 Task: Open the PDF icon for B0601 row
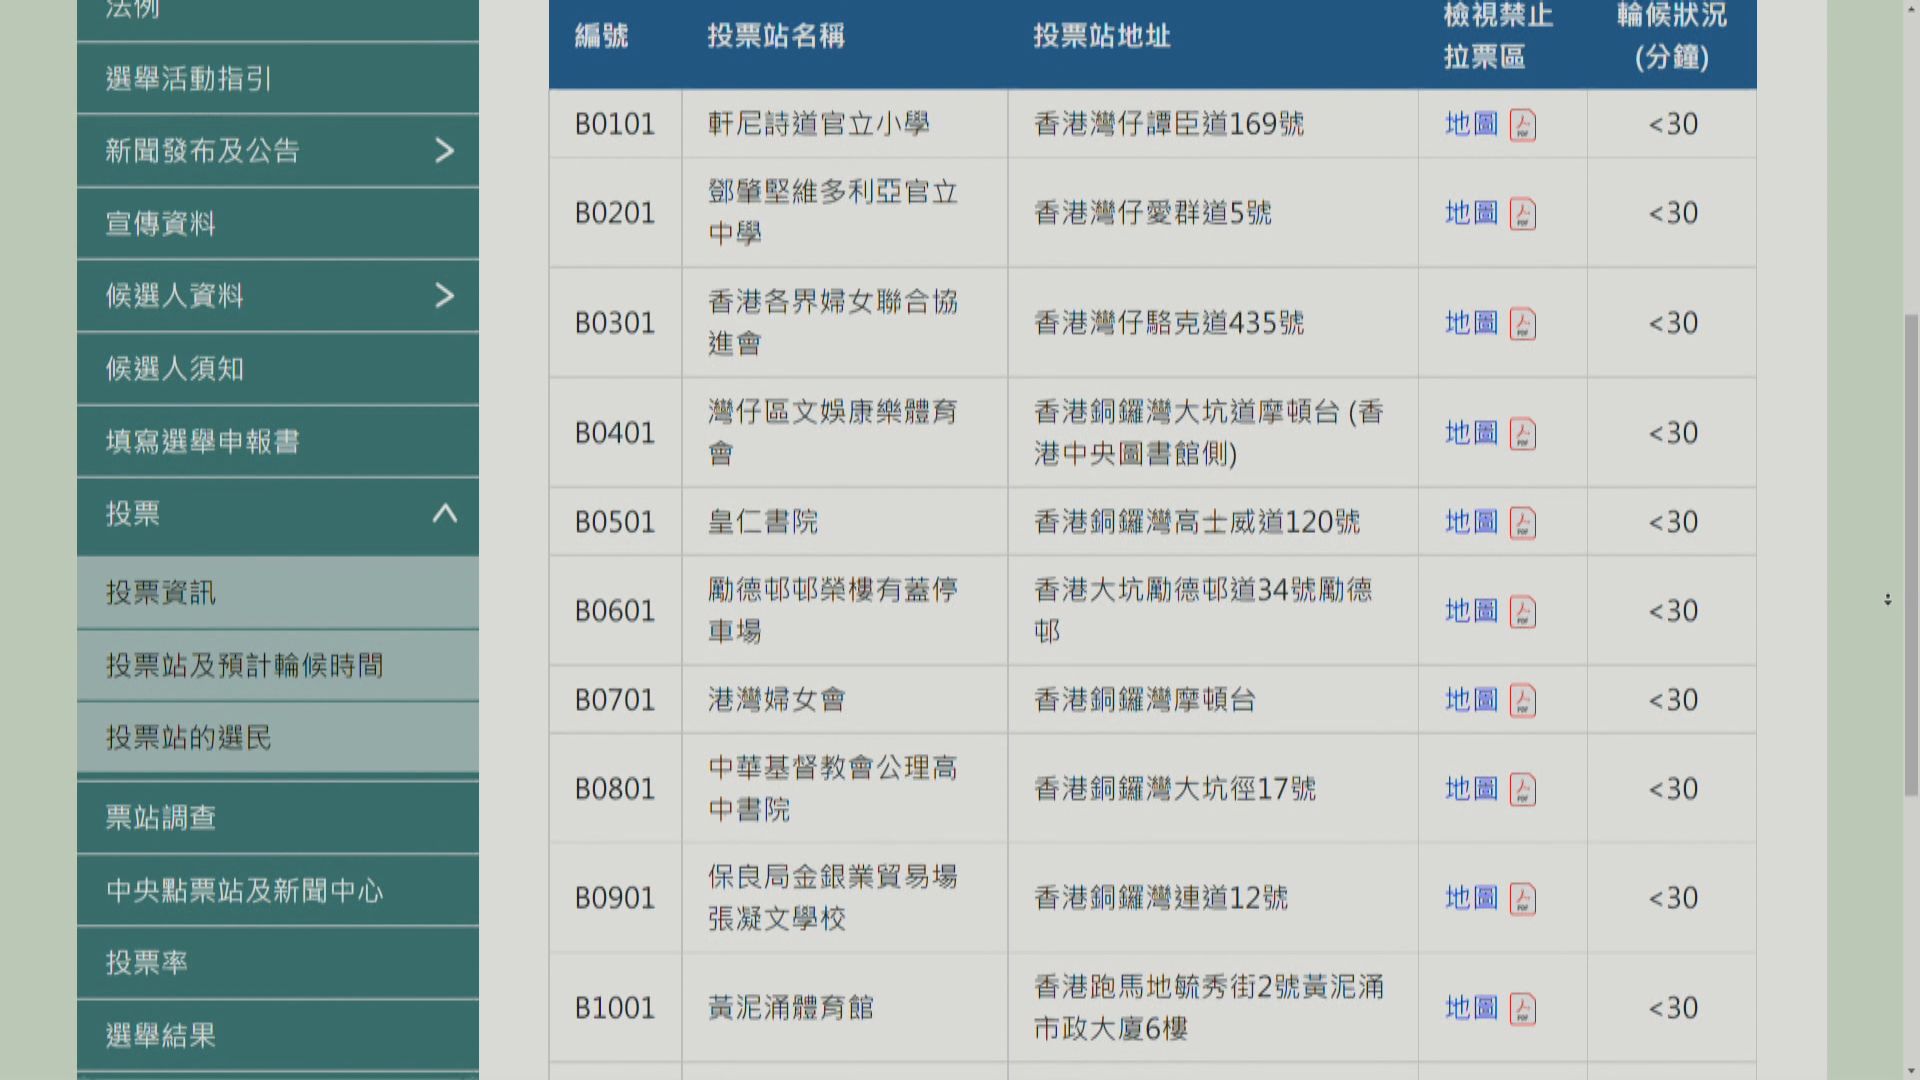[x=1523, y=611]
